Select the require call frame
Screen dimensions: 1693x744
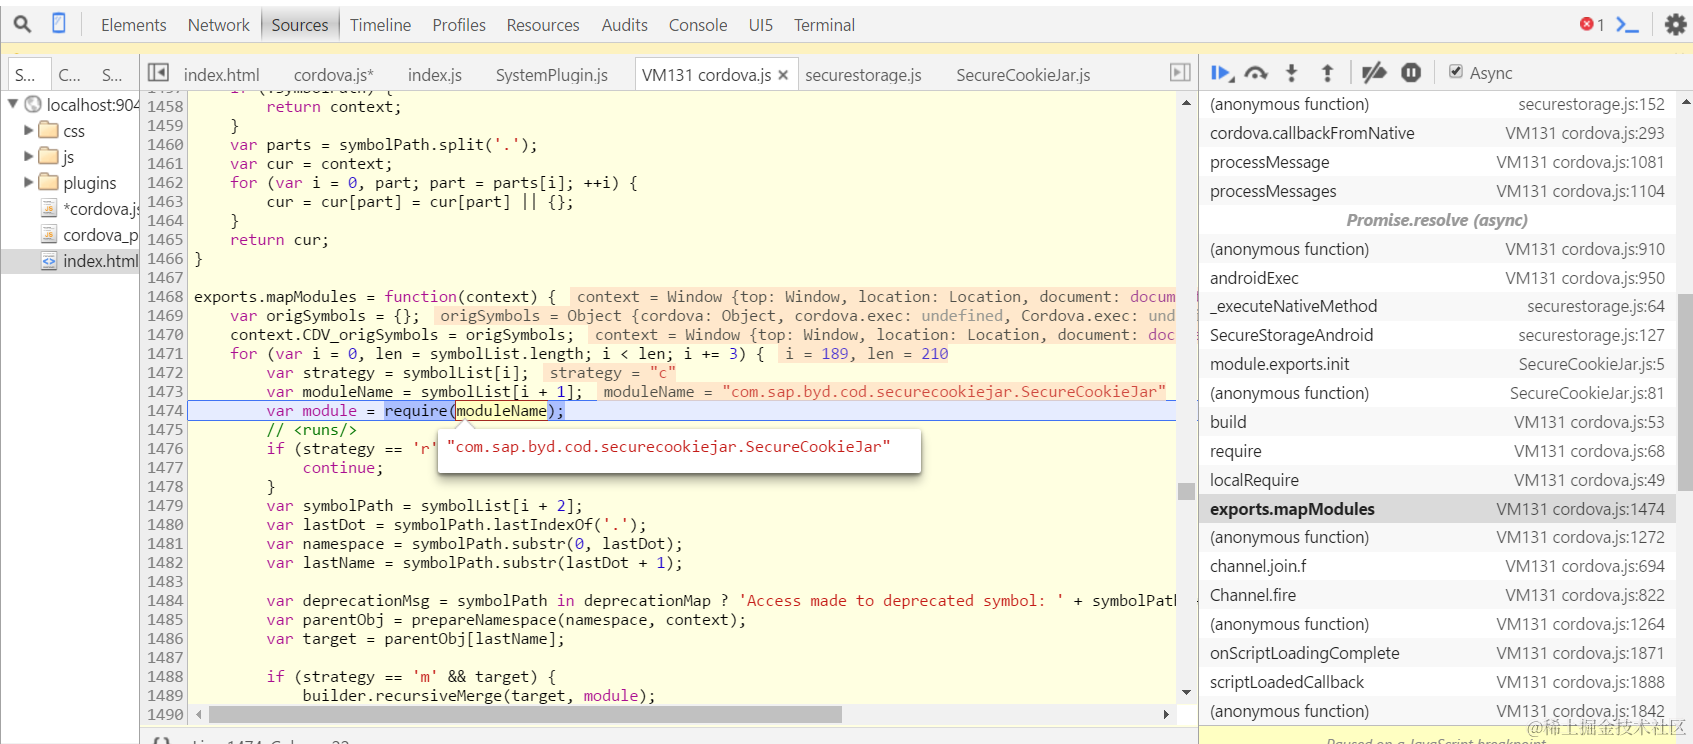tap(1437, 451)
